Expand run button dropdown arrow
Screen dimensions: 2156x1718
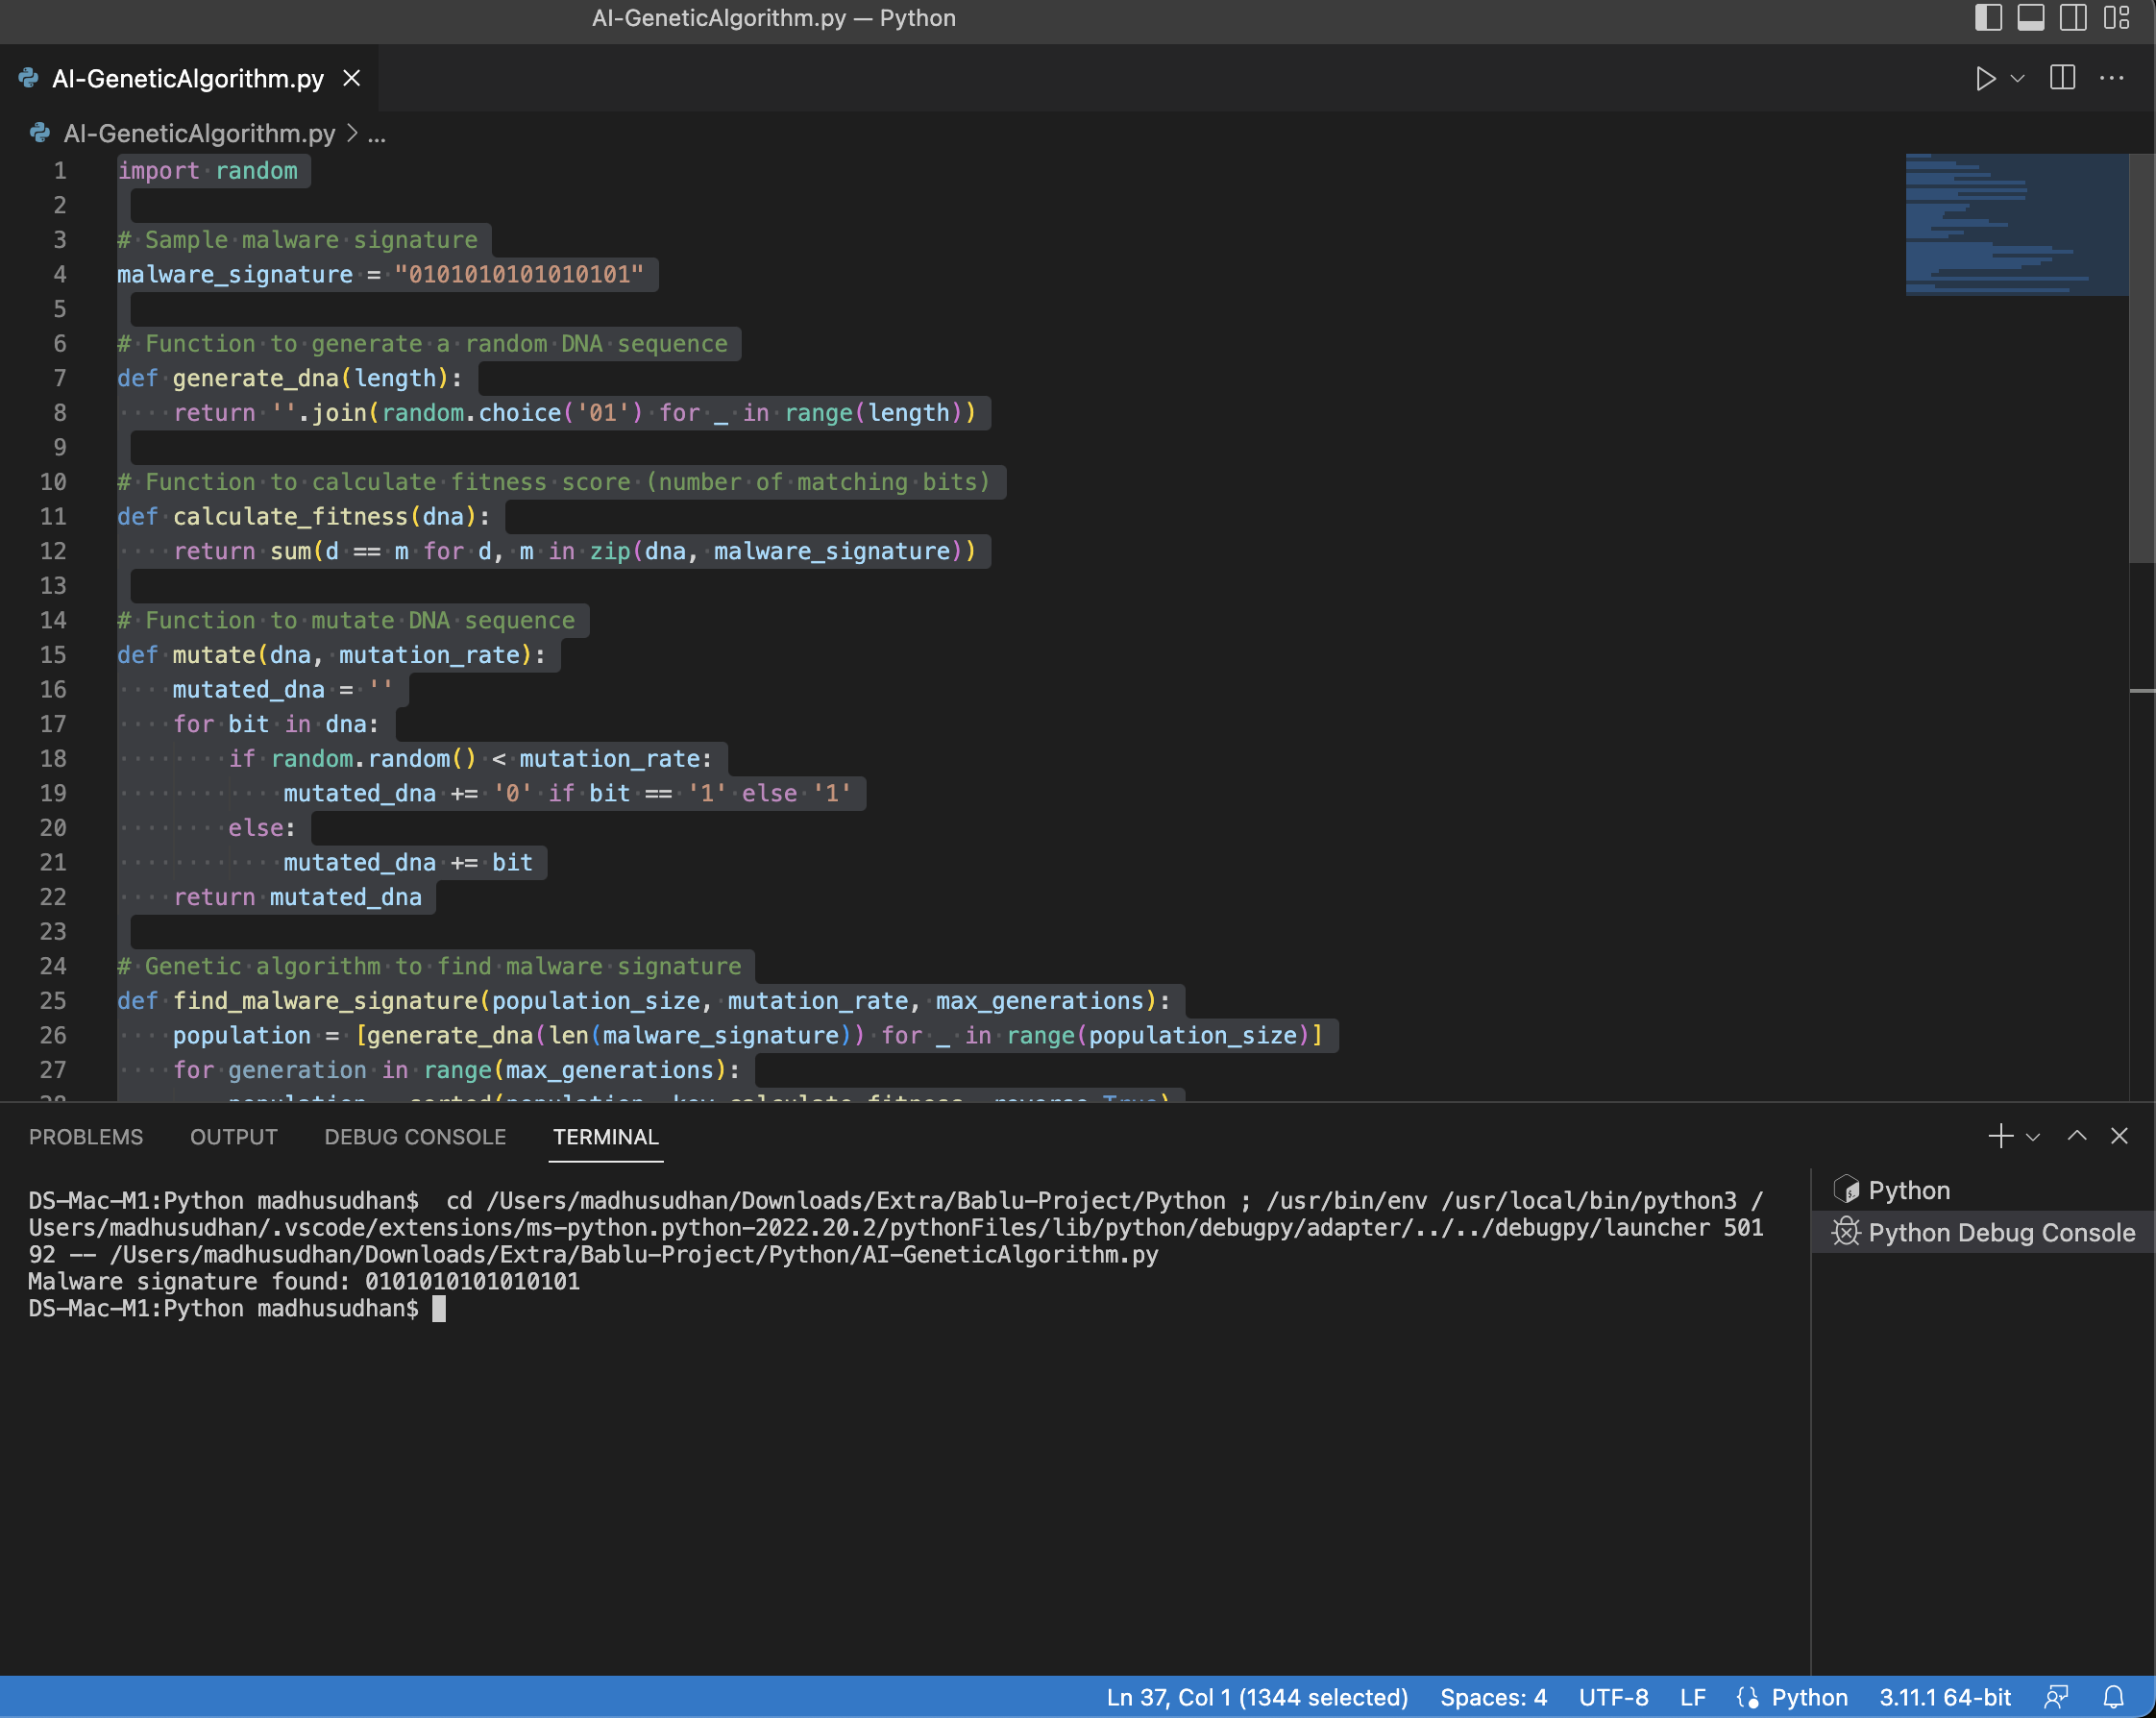[x=2018, y=78]
